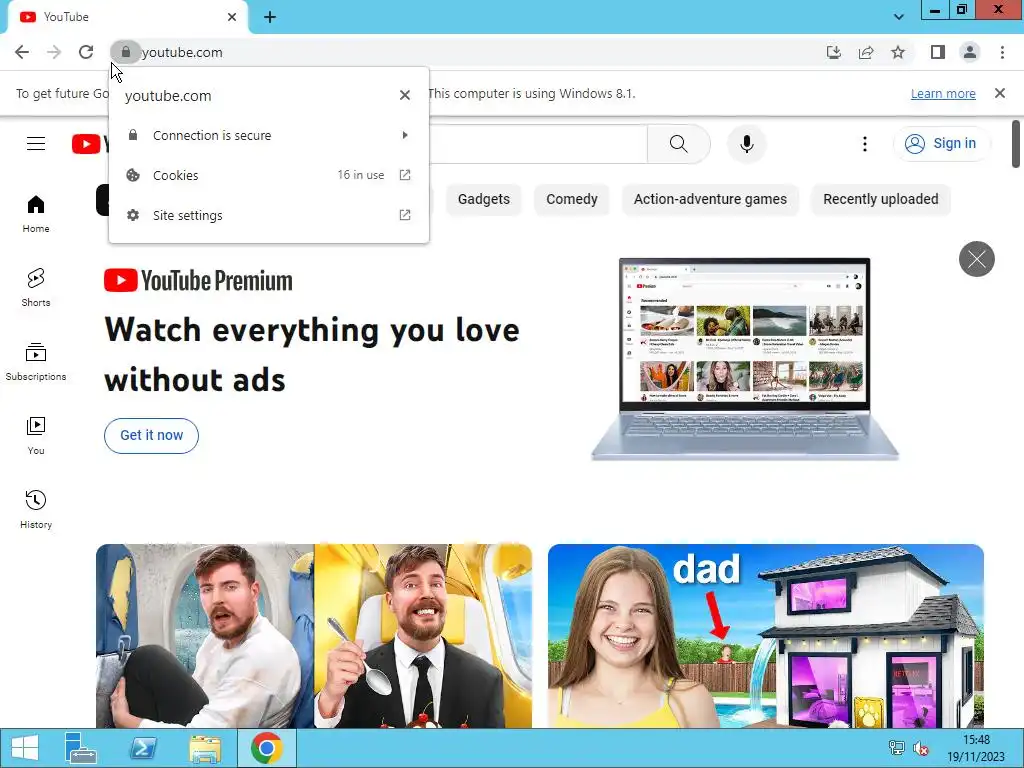Expand Connection is secure details
Viewport: 1024px width, 768px height.
pos(269,135)
